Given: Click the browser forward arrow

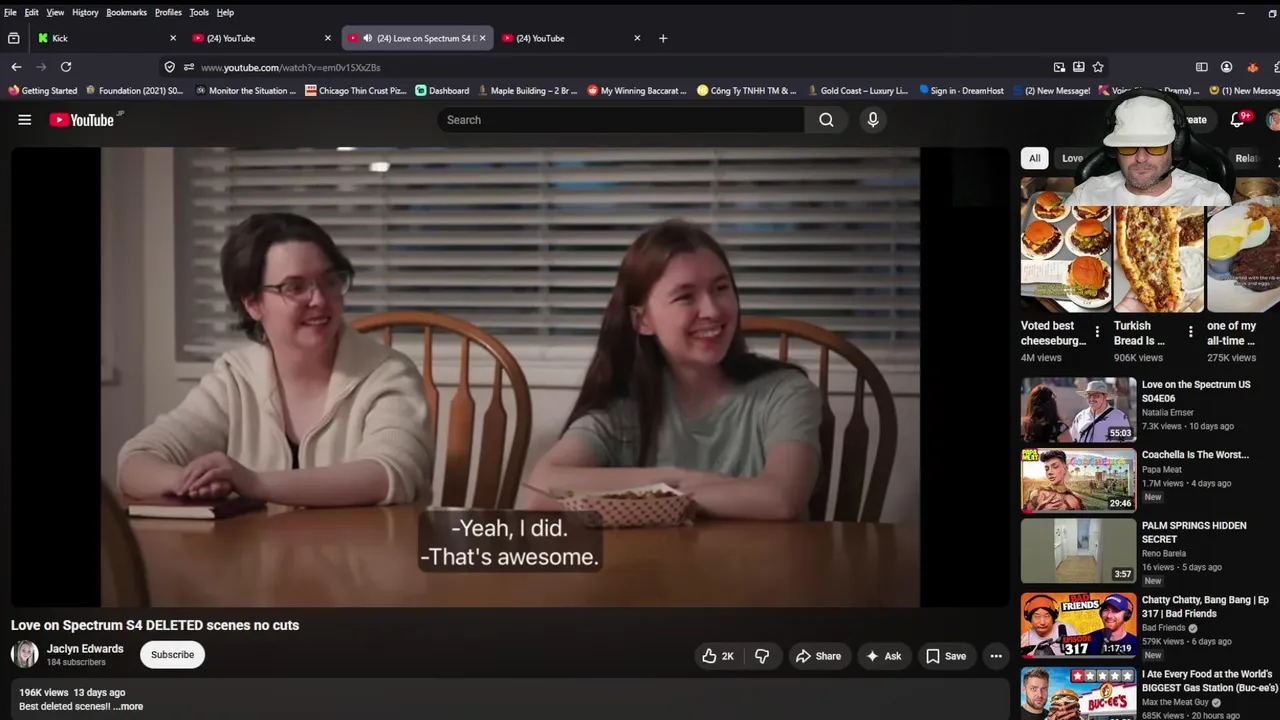Looking at the screenshot, I should pos(41,67).
